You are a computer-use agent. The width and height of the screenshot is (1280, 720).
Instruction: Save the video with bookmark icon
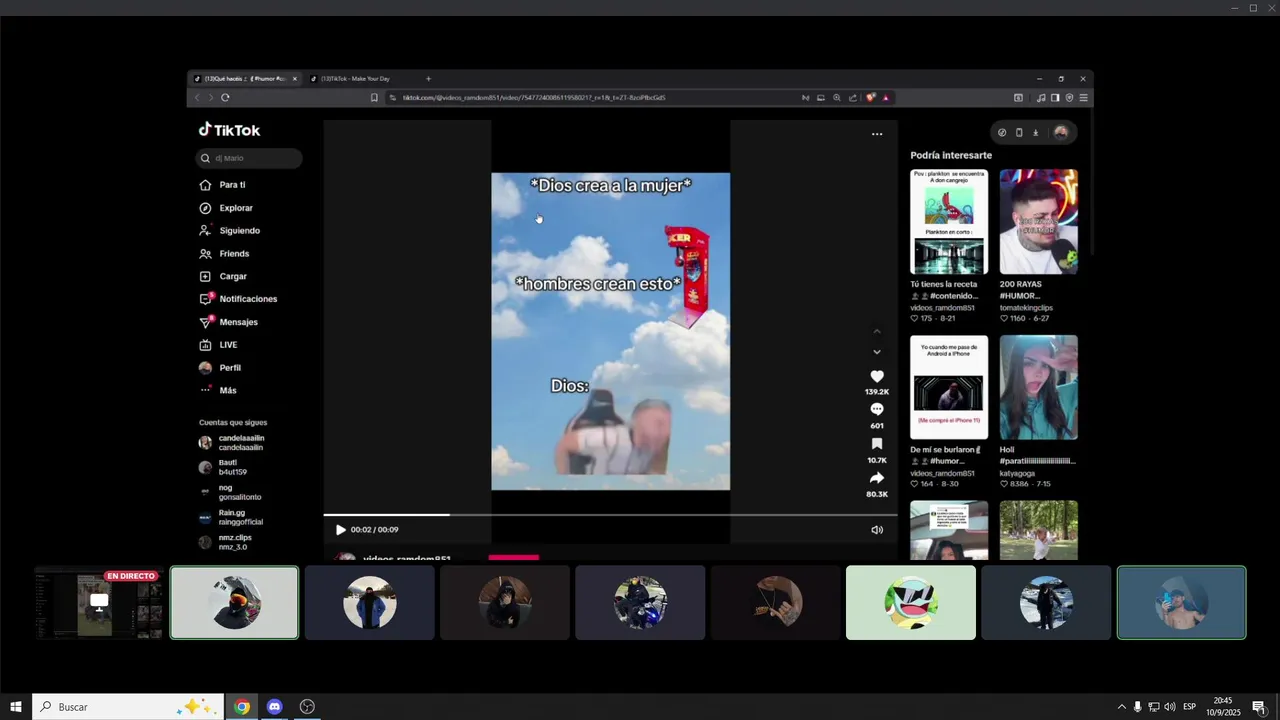tap(877, 444)
